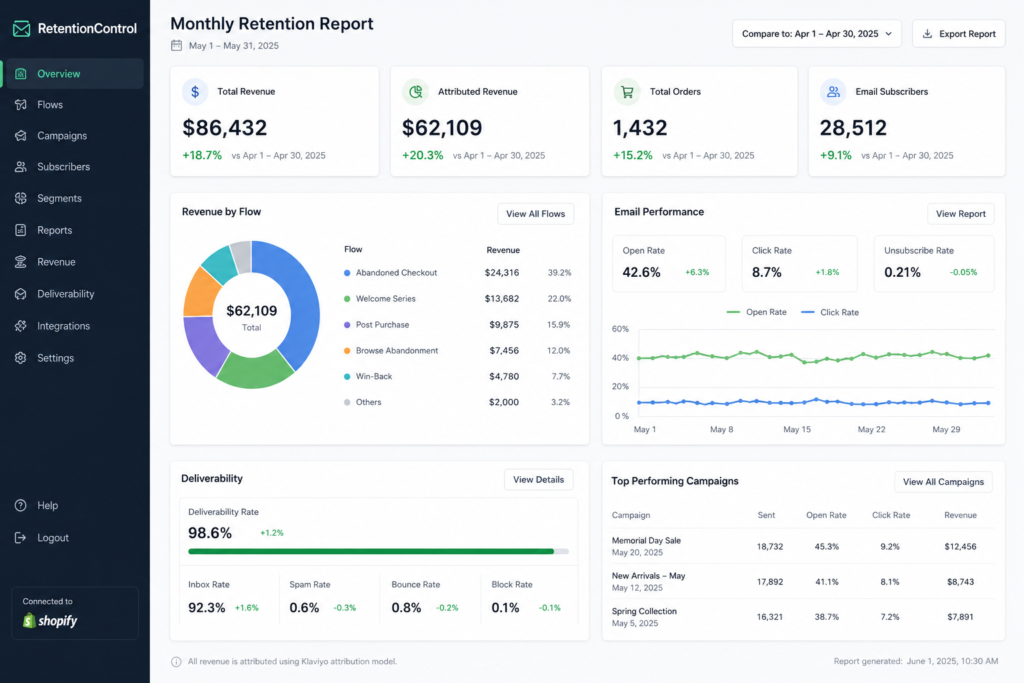Click the Overview sidebar icon
Image resolution: width=1024 pixels, height=683 pixels.
[21, 74]
